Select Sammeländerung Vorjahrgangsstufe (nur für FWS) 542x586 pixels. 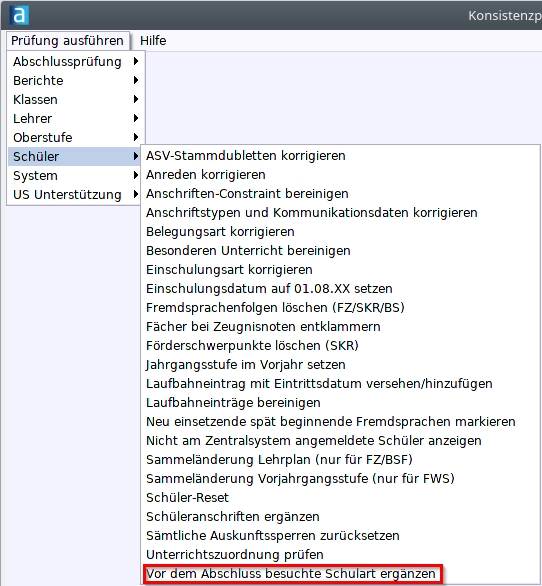click(340, 478)
